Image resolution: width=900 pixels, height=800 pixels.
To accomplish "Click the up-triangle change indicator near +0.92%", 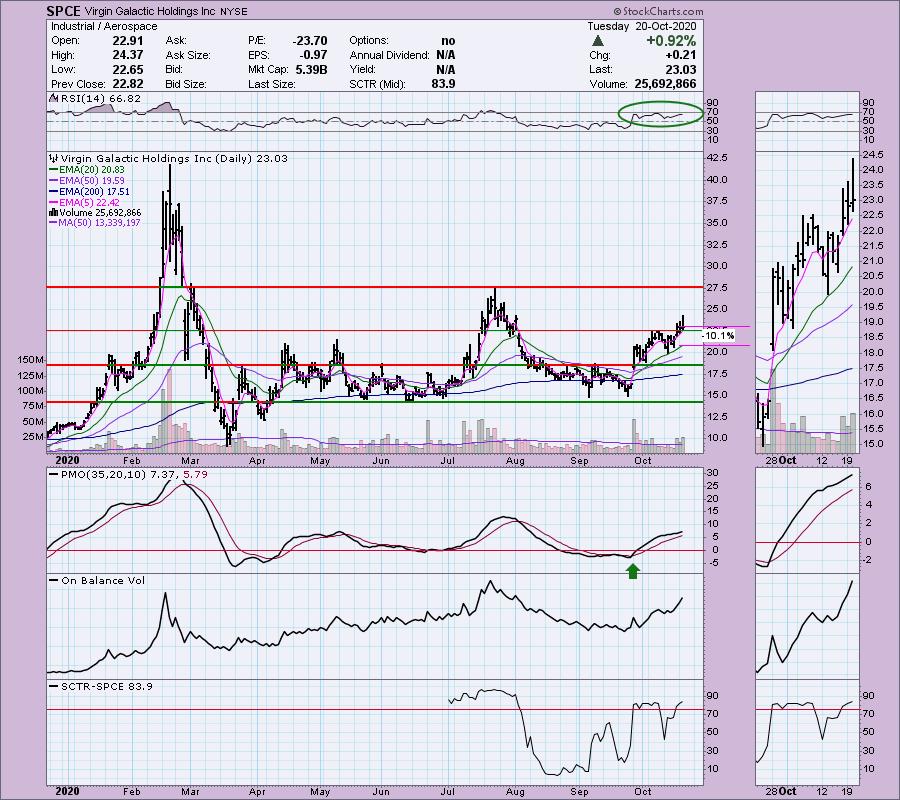I will (598, 41).
